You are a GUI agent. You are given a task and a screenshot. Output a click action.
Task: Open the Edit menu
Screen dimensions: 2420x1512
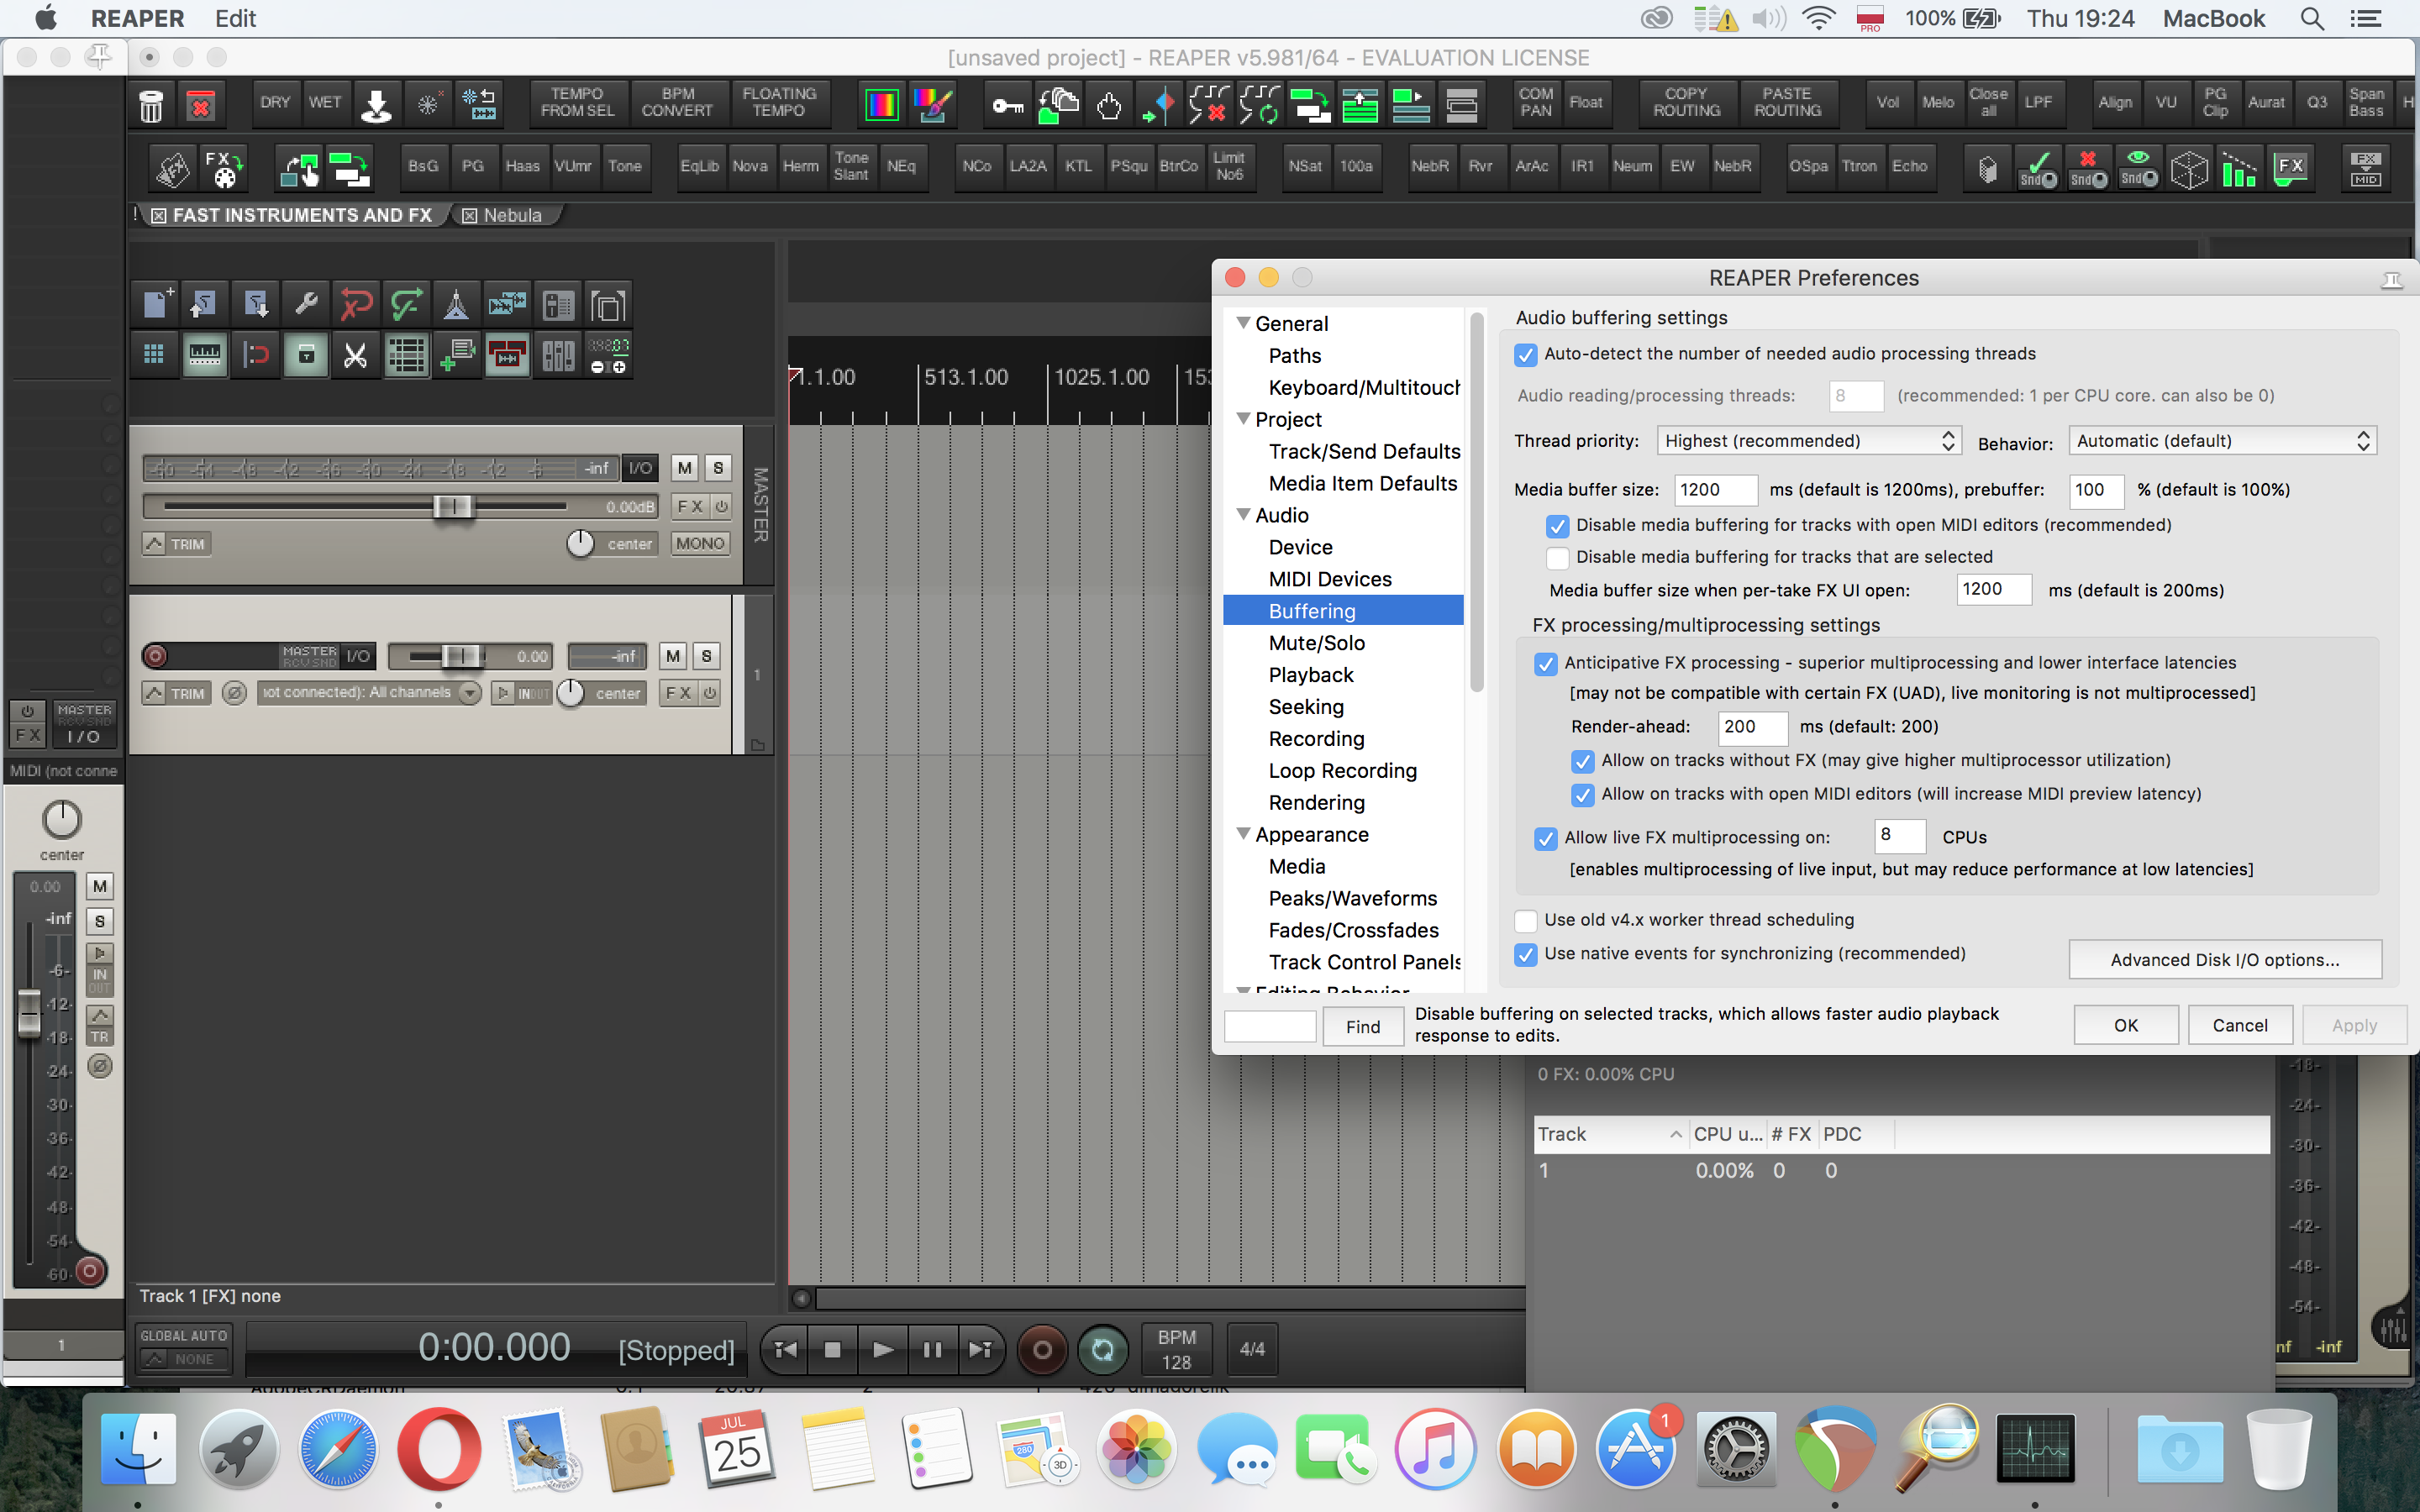pyautogui.click(x=235, y=18)
